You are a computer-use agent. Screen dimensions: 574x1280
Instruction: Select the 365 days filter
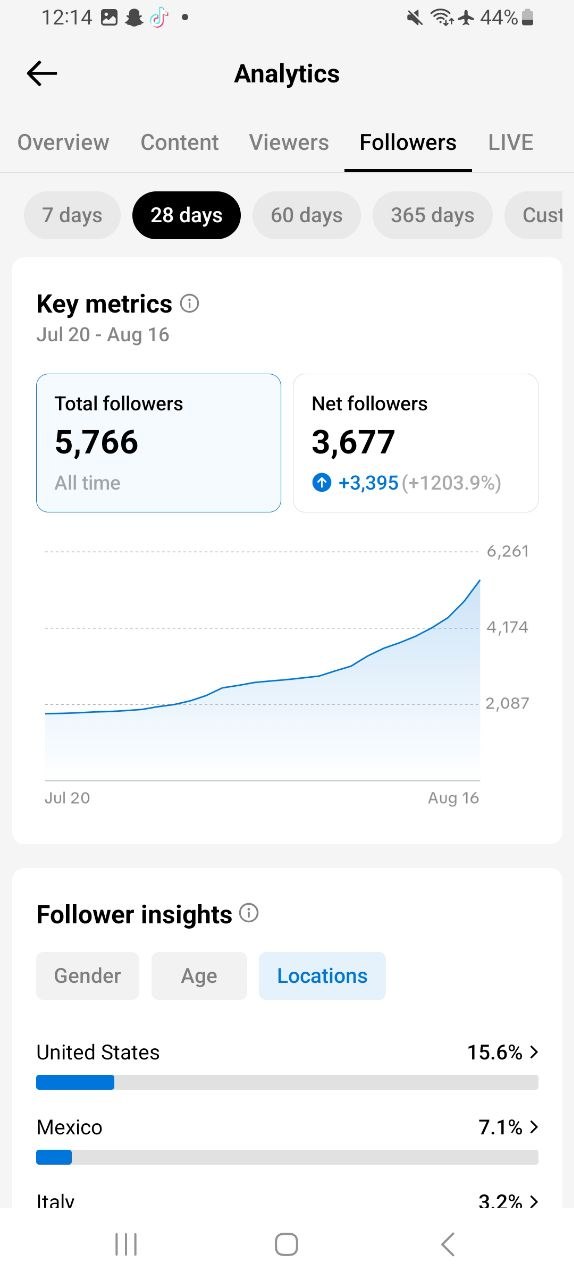coord(433,215)
